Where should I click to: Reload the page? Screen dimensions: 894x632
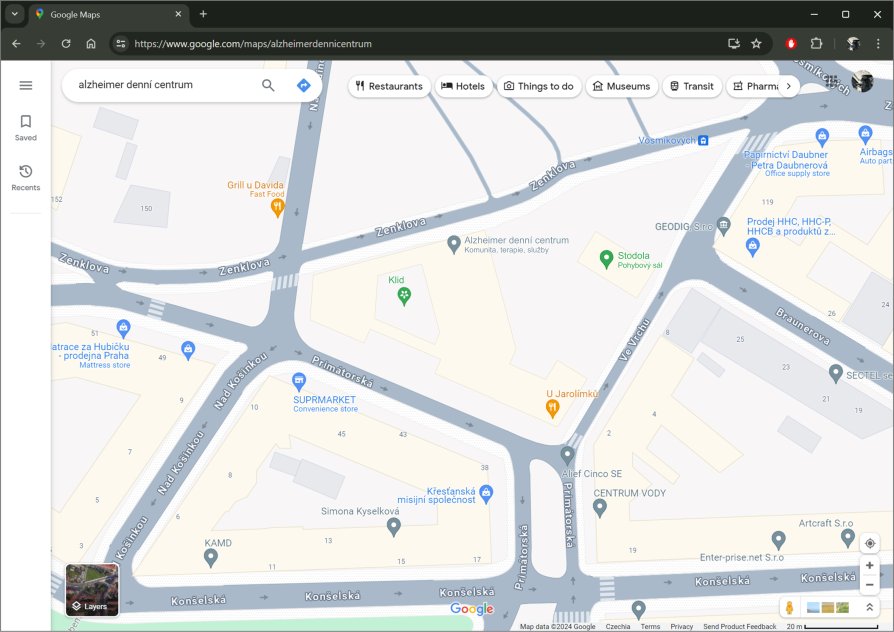point(66,44)
